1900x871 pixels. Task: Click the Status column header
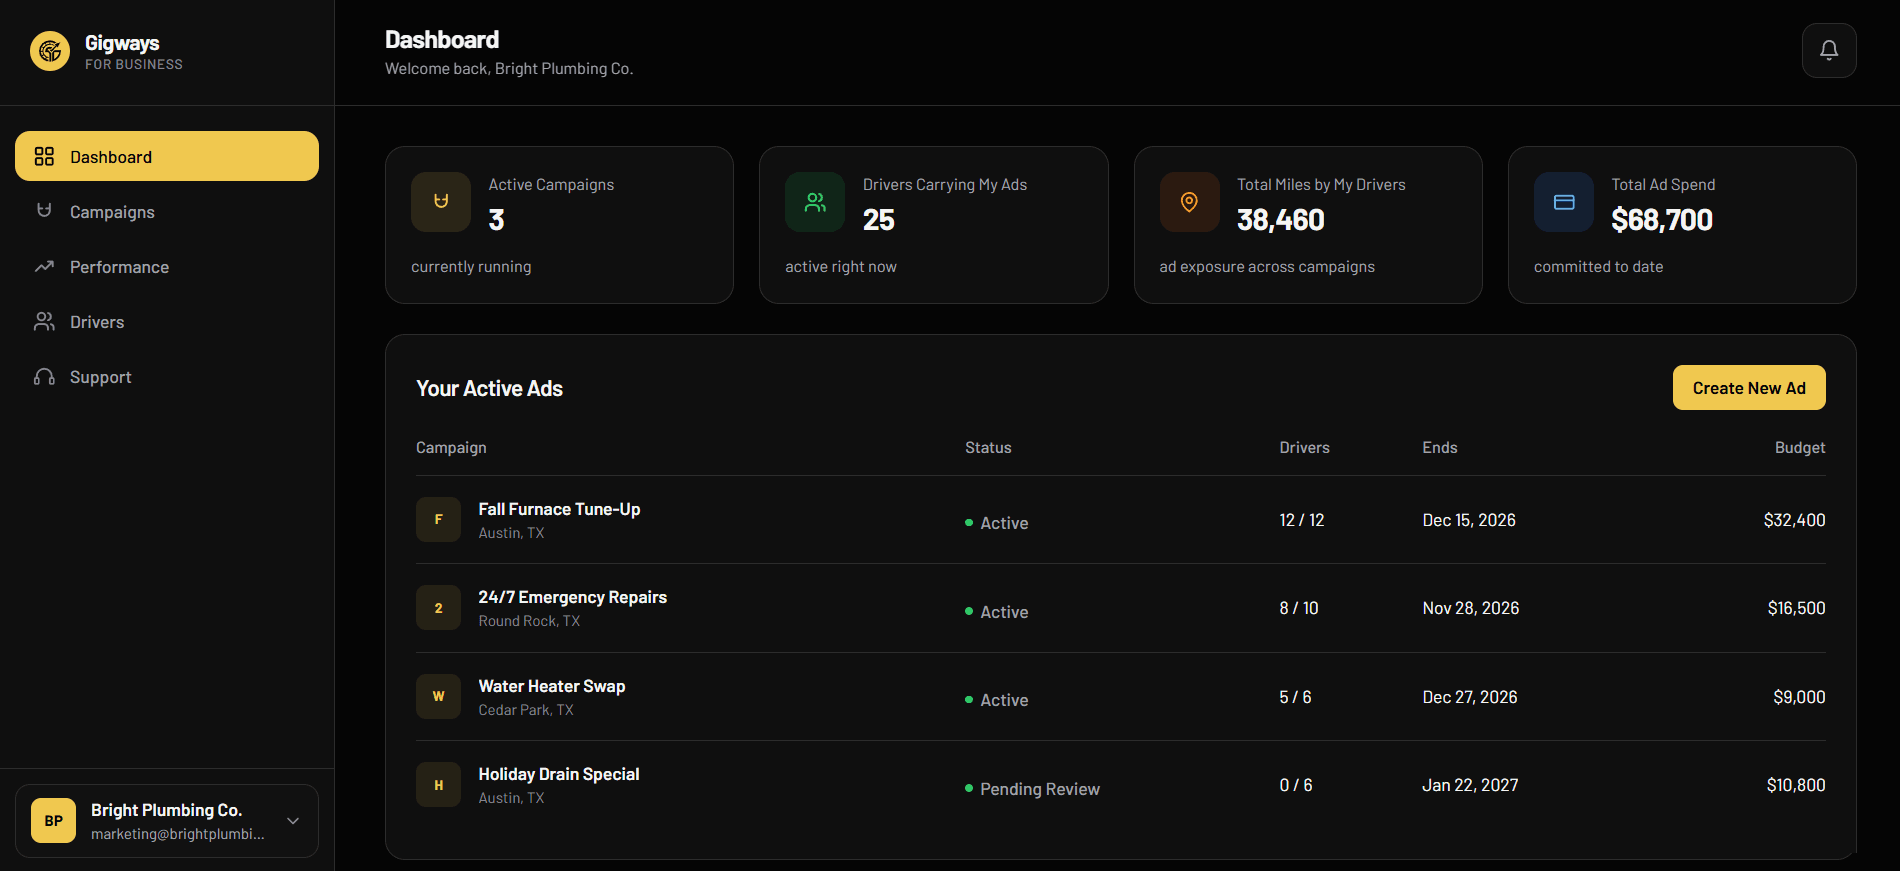tap(988, 447)
